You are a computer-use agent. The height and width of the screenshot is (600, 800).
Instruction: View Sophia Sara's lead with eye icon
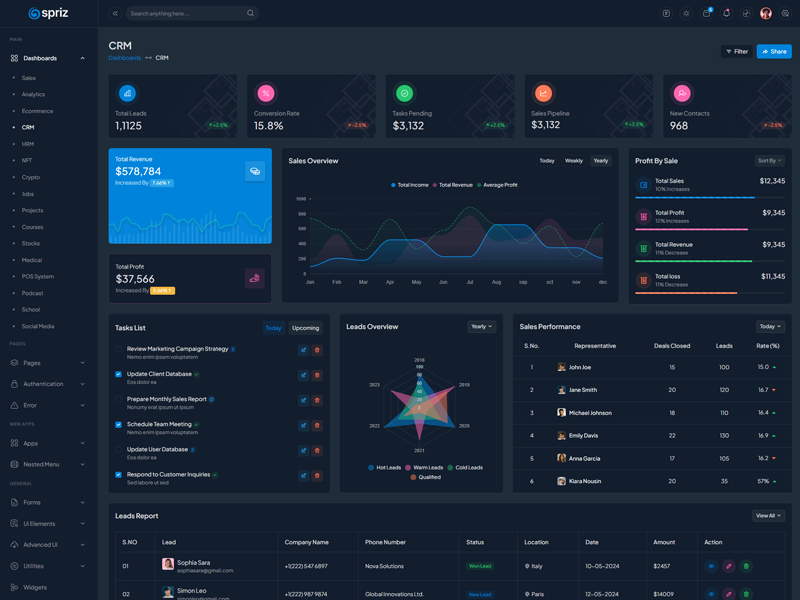click(711, 566)
